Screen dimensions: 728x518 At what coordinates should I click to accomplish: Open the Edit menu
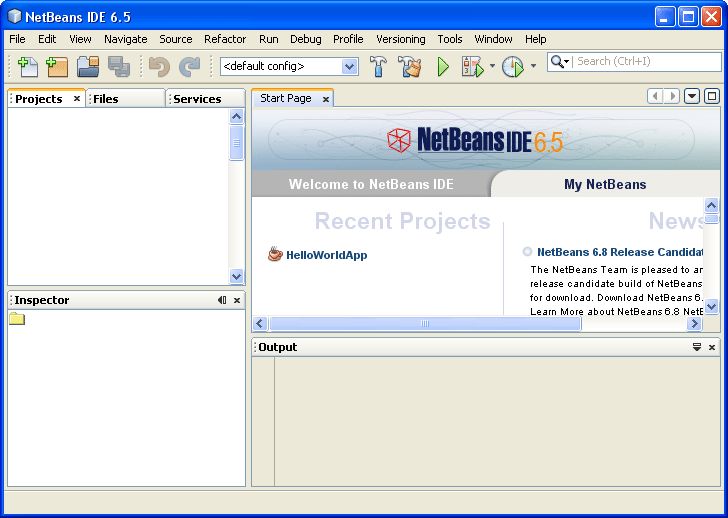click(x=47, y=39)
